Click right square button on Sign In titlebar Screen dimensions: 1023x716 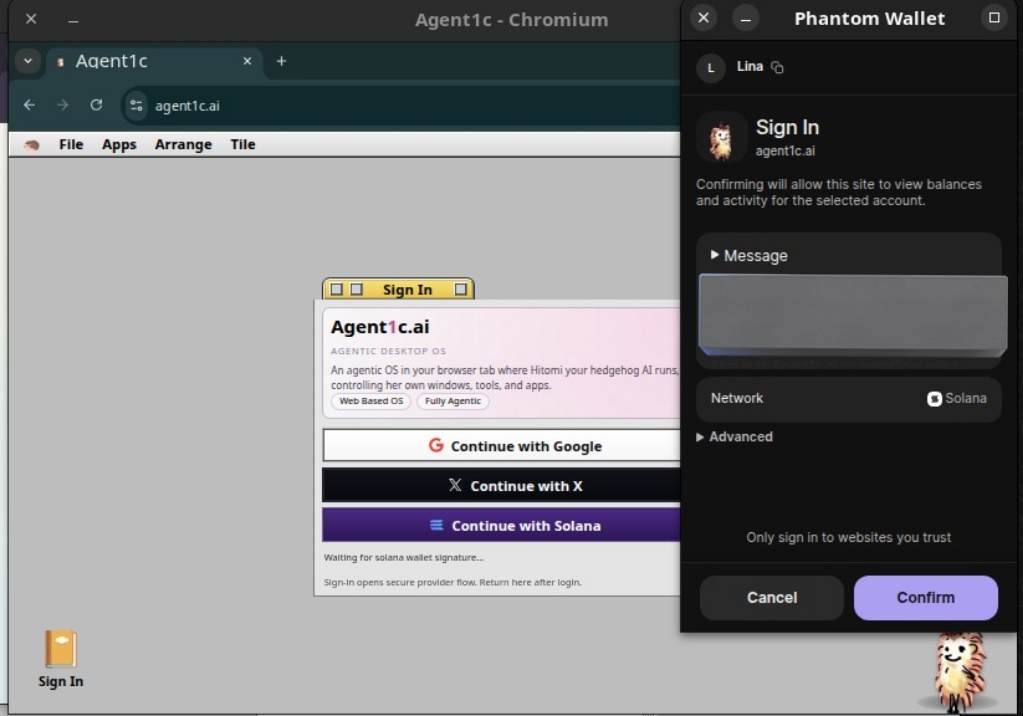tap(461, 288)
